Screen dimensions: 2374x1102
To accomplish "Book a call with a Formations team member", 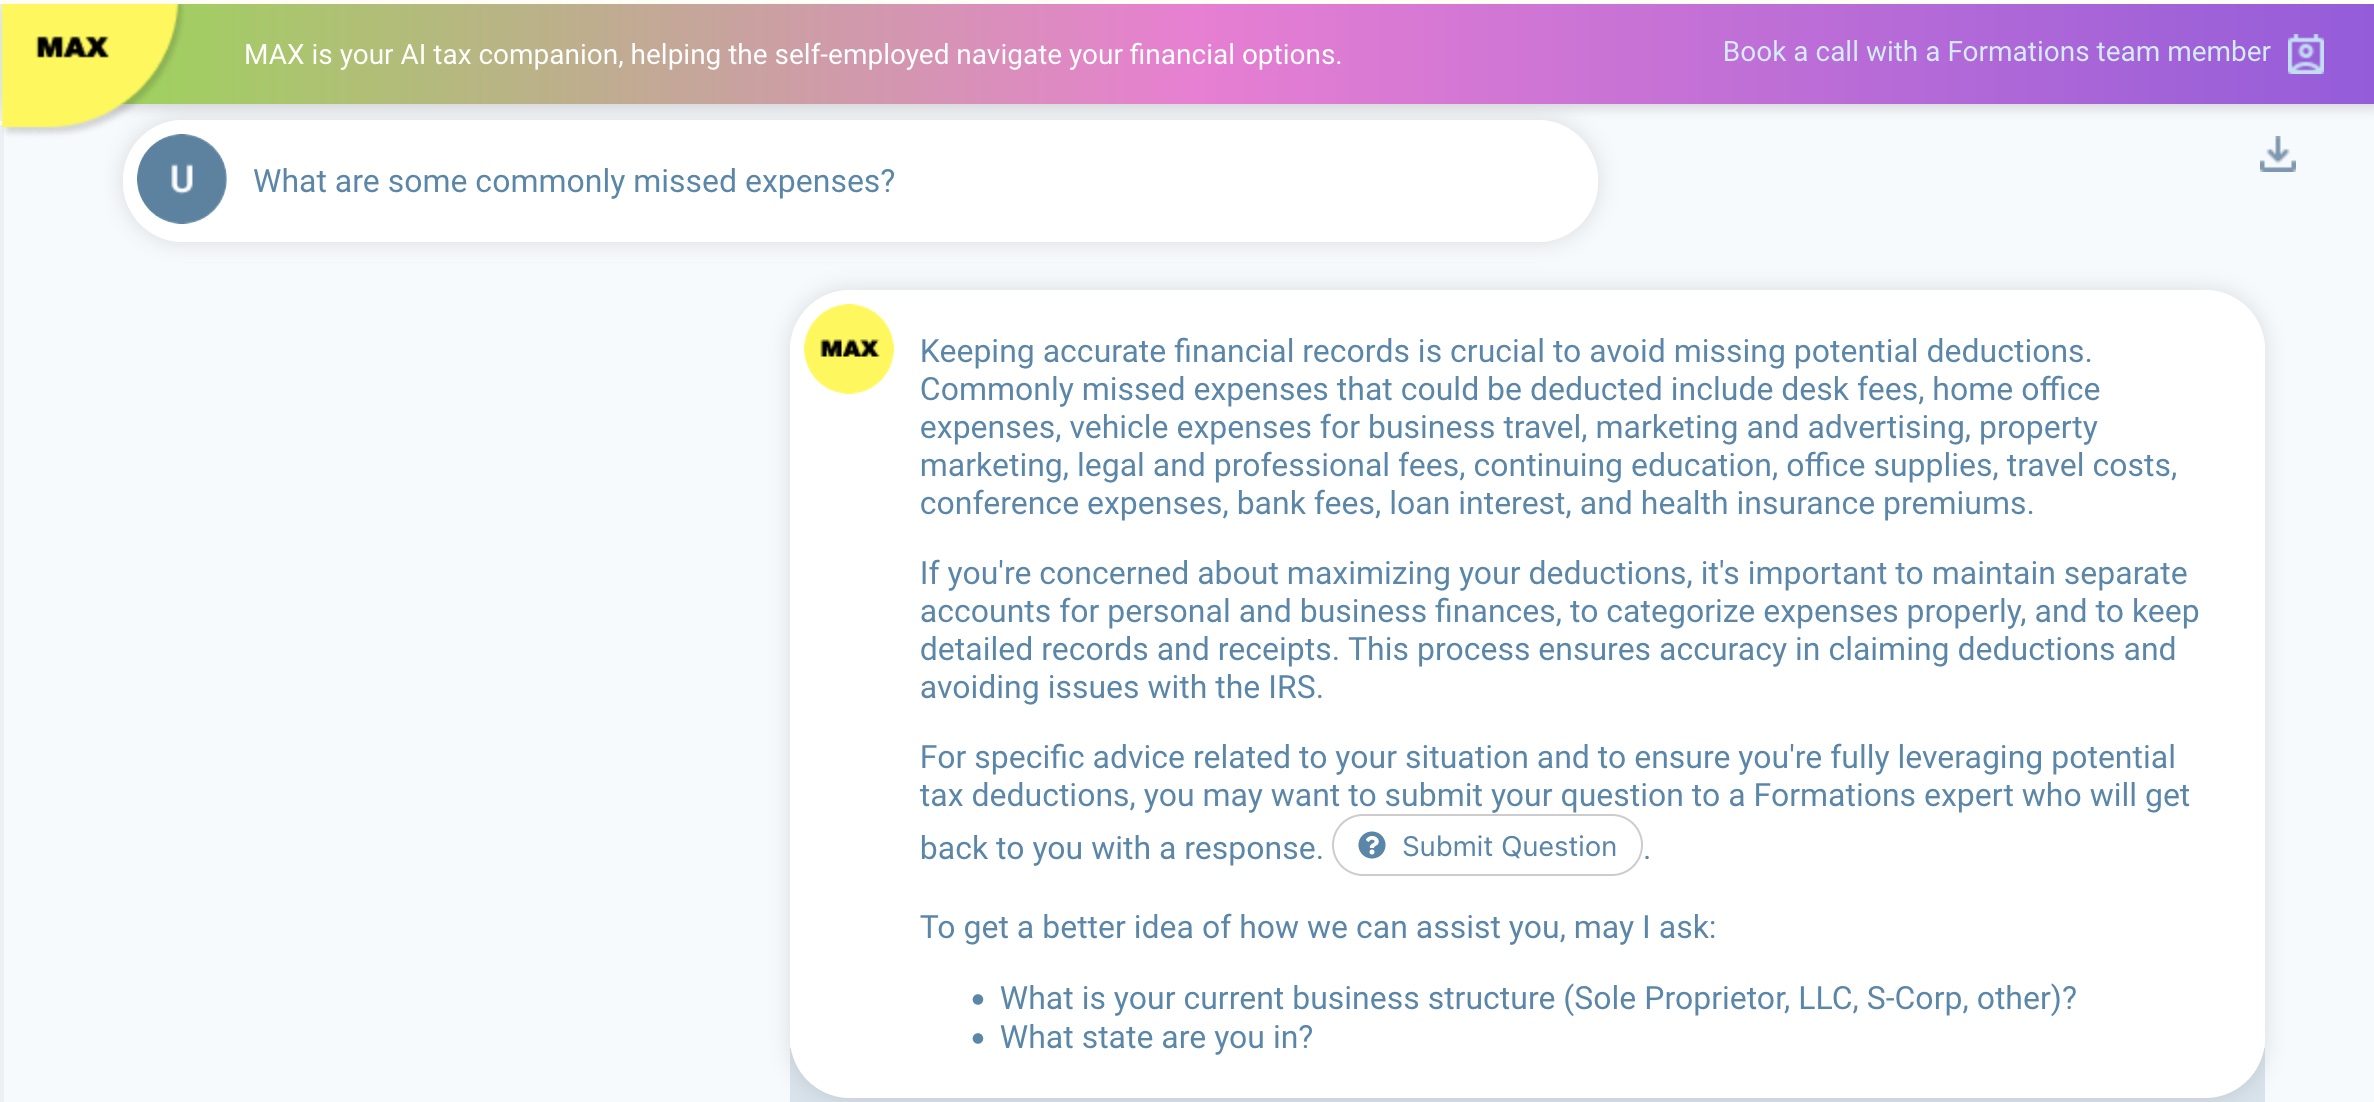I will (1996, 52).
